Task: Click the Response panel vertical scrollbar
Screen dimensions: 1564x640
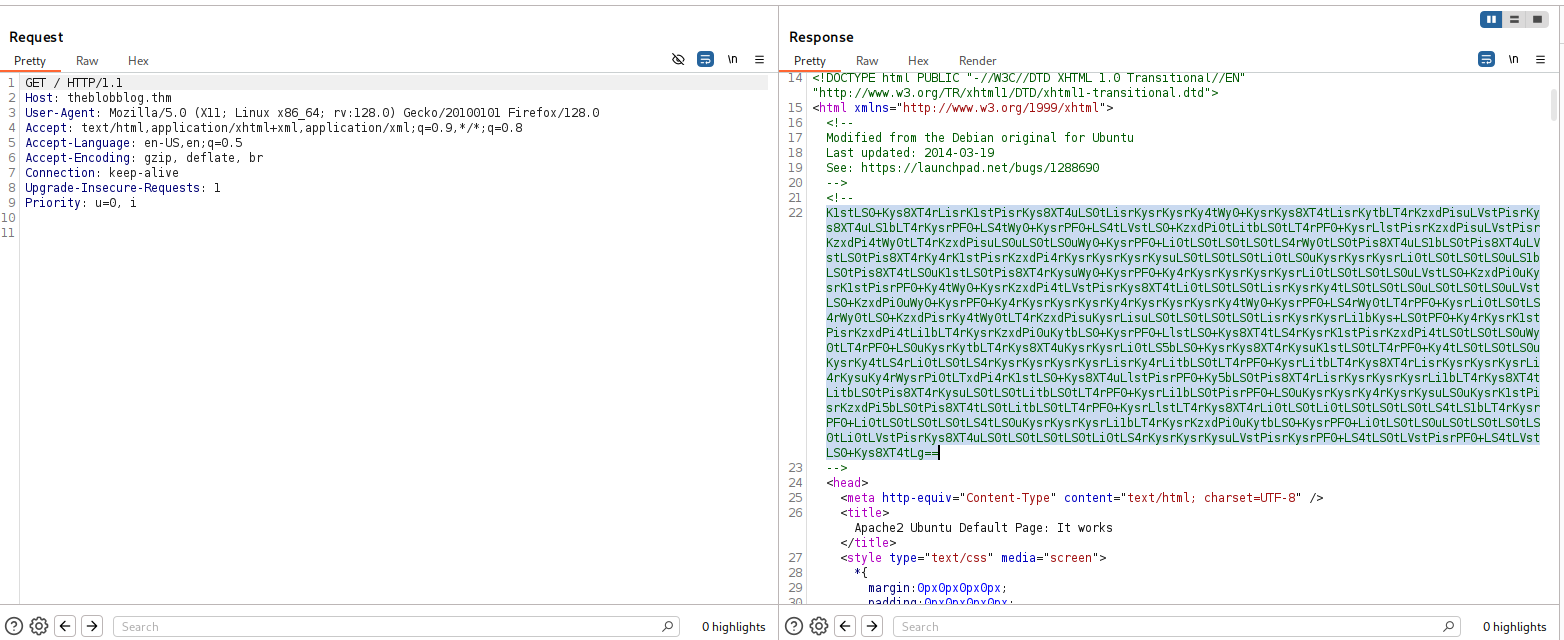Action: pyautogui.click(x=1553, y=105)
